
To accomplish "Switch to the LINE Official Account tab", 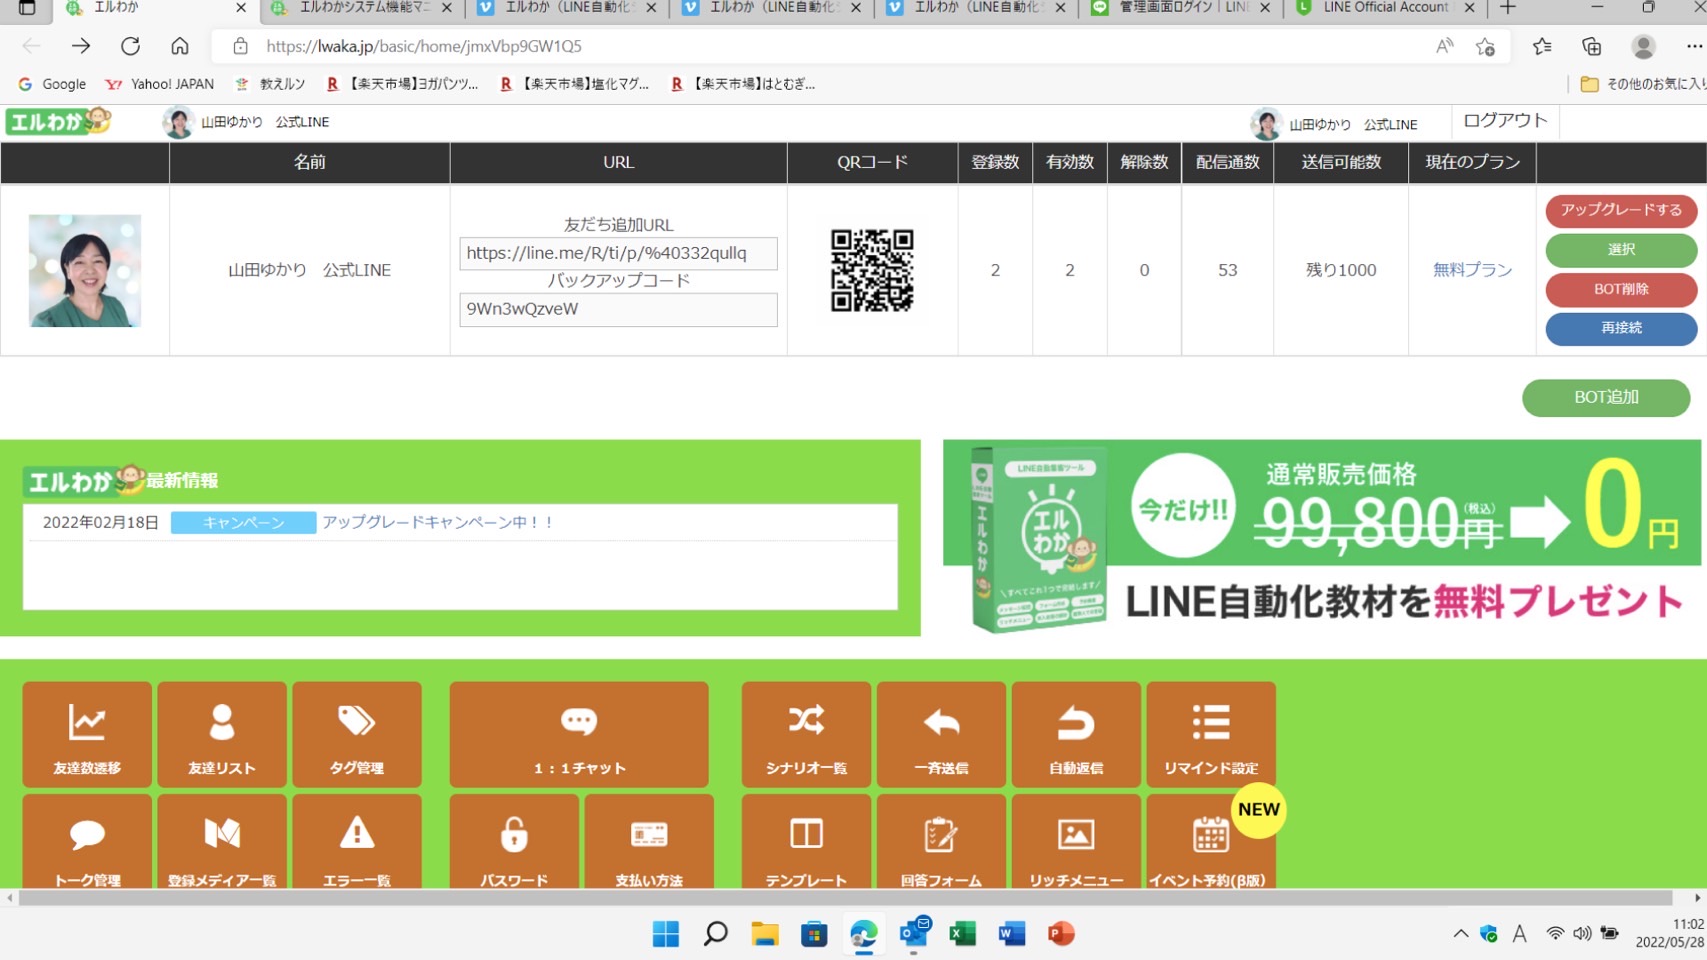I will (x=1385, y=8).
